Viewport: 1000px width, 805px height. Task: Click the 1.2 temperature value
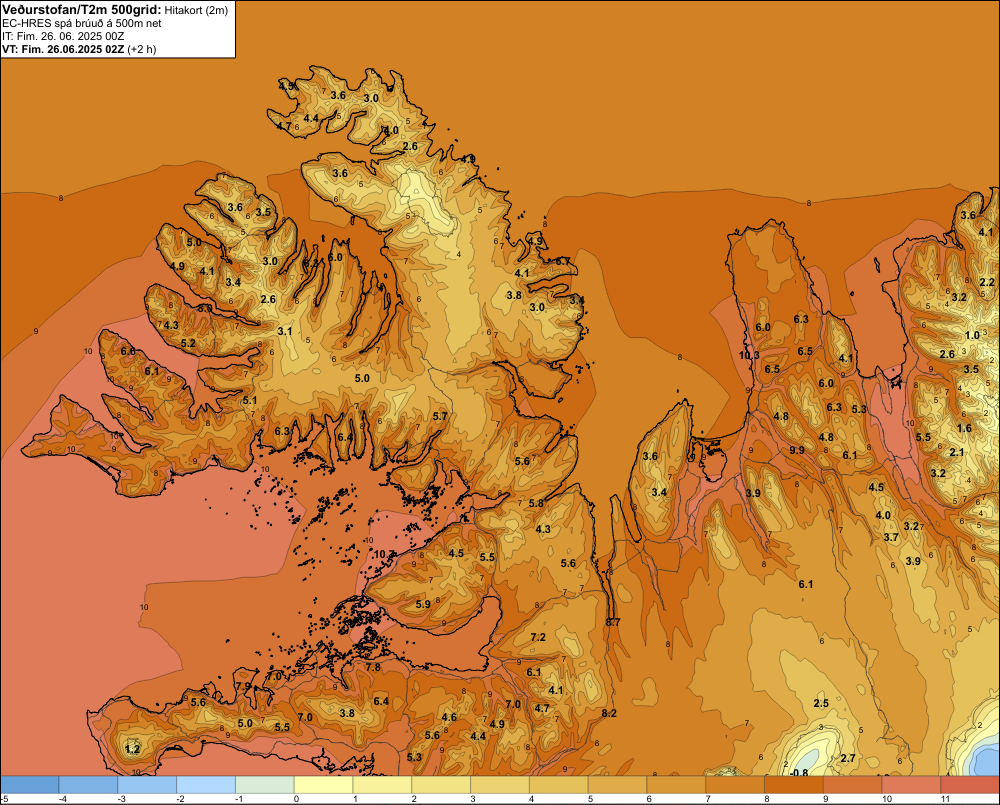point(133,749)
